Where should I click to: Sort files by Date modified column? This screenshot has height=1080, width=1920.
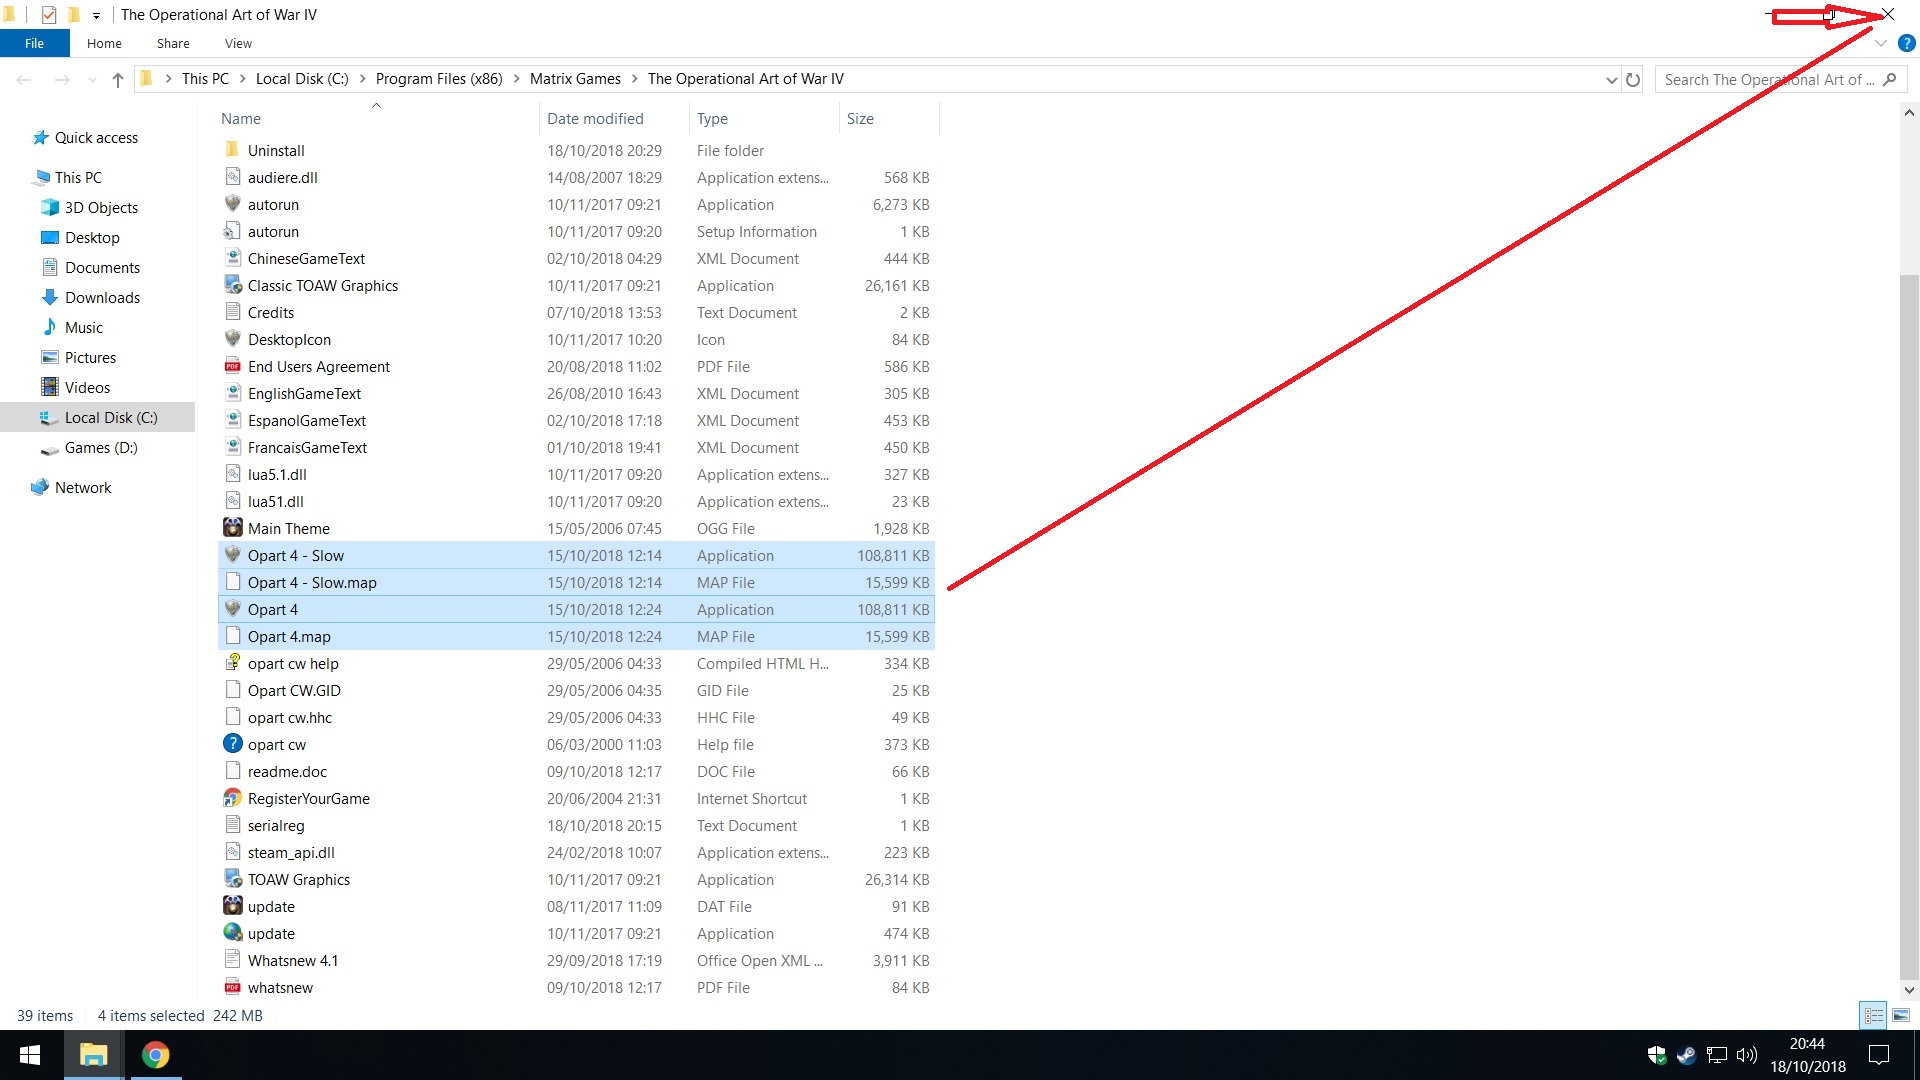click(x=595, y=118)
